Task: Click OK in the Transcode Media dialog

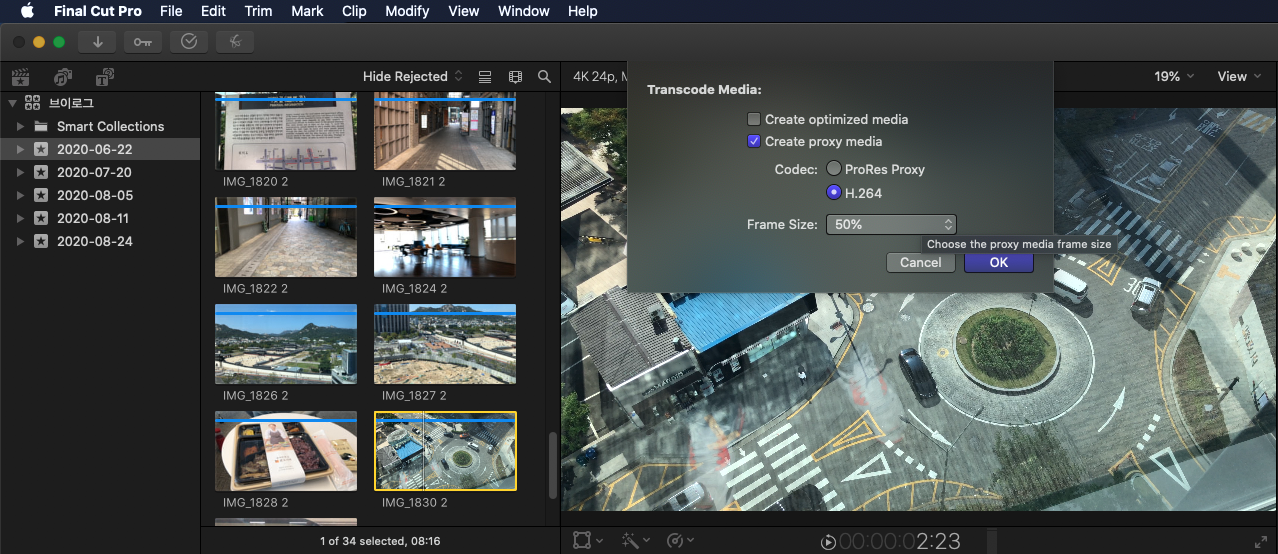Action: click(998, 262)
